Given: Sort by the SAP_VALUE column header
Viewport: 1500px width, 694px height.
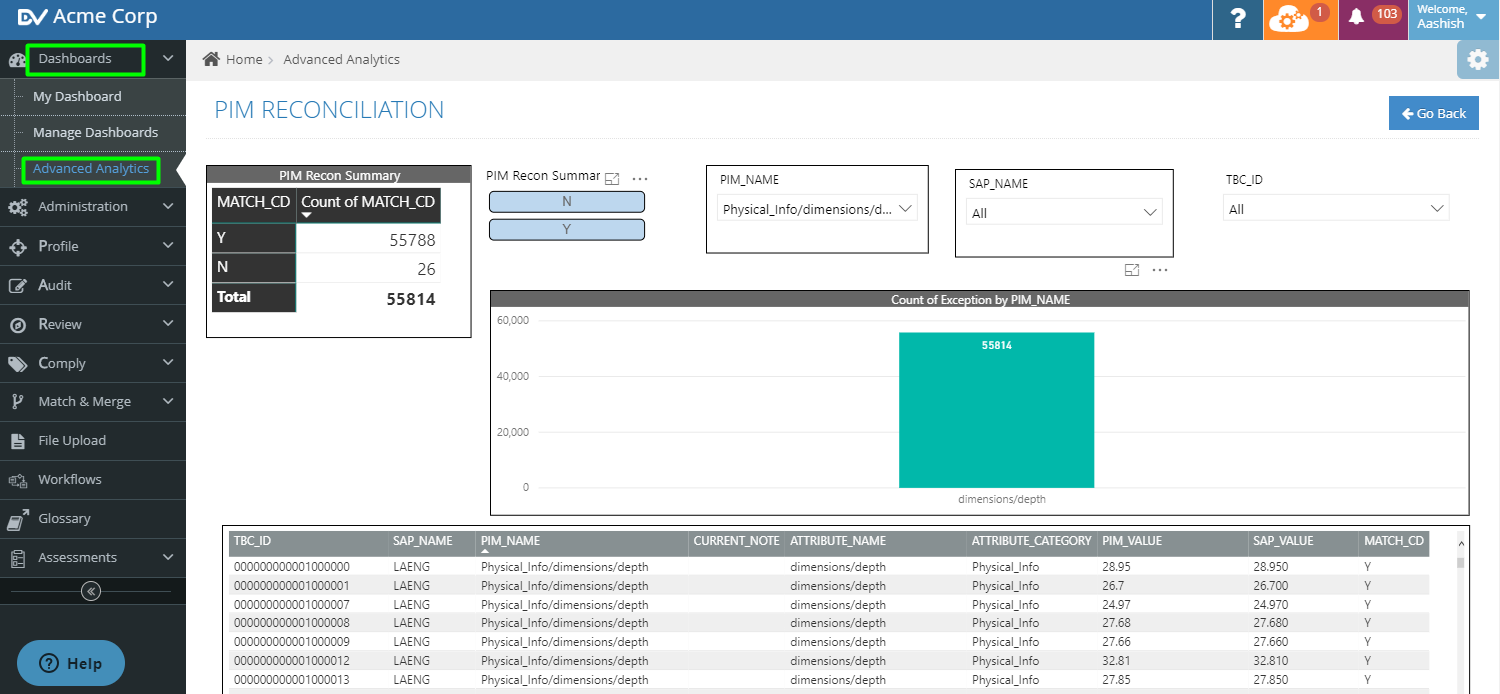Looking at the screenshot, I should click(1283, 541).
